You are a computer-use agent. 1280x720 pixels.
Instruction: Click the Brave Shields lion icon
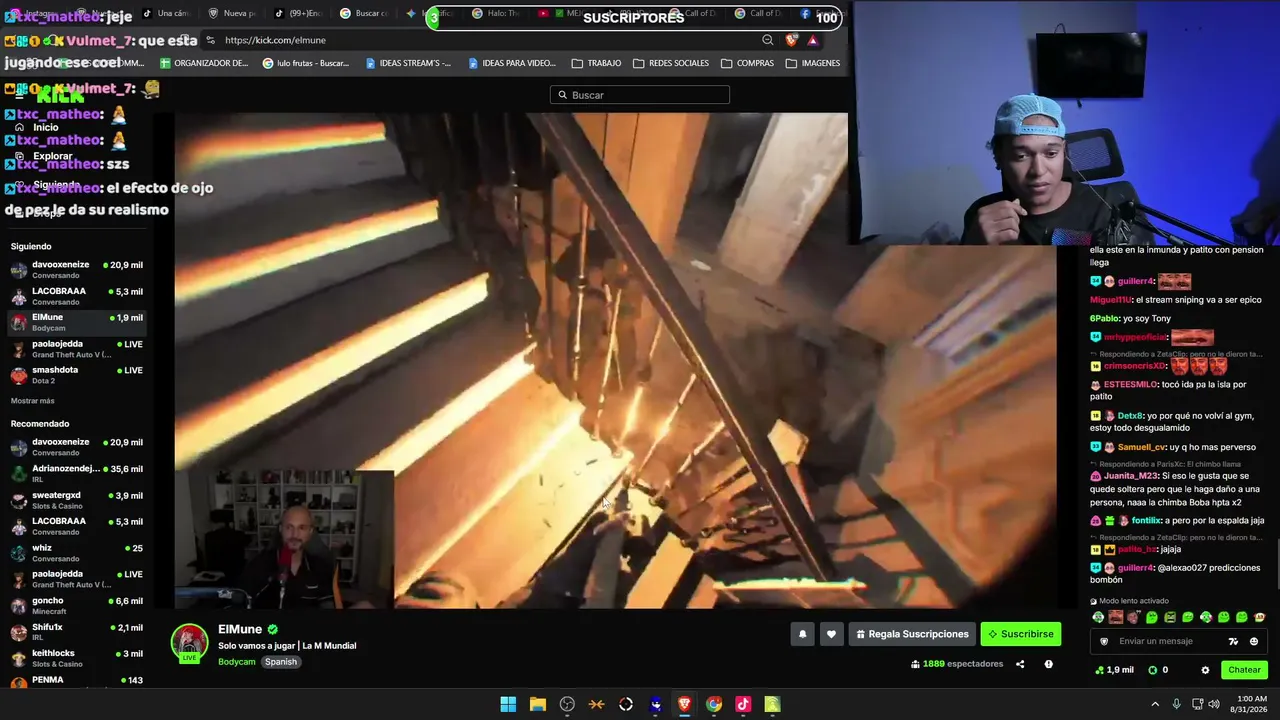click(792, 40)
